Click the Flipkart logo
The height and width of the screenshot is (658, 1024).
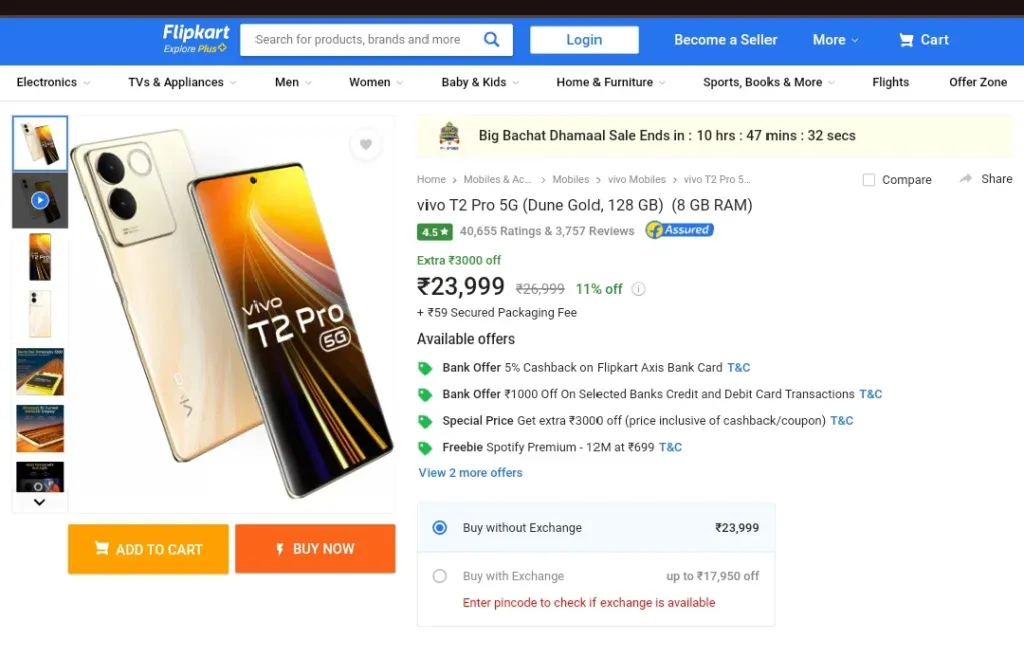point(195,39)
